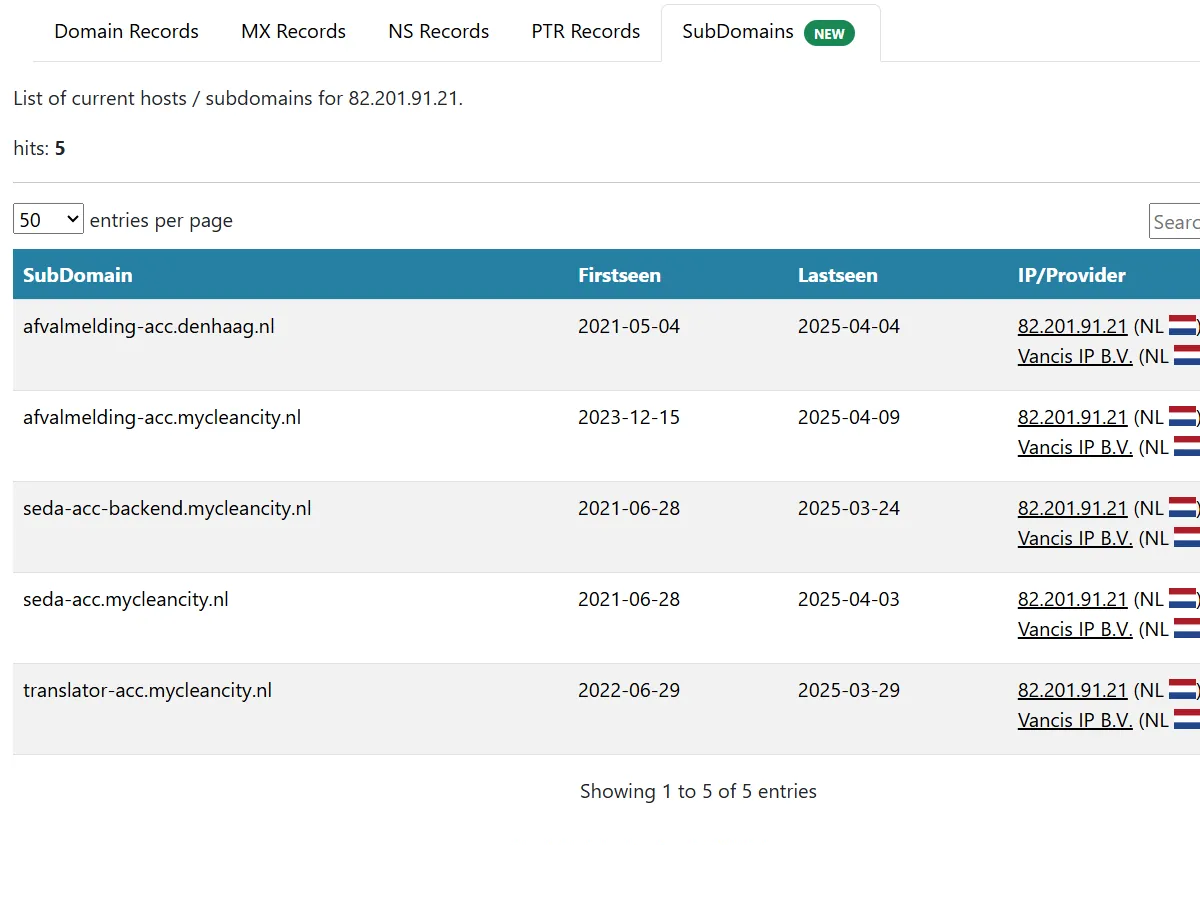This screenshot has width=1200, height=900.
Task: Select afvalmelding-acc.denhaag.nl subdomain text
Action: 149,326
